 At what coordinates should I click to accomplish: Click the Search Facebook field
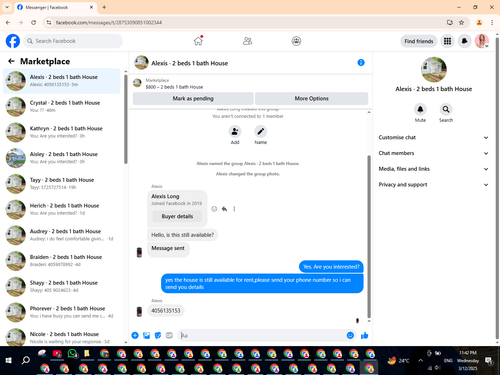point(73,41)
